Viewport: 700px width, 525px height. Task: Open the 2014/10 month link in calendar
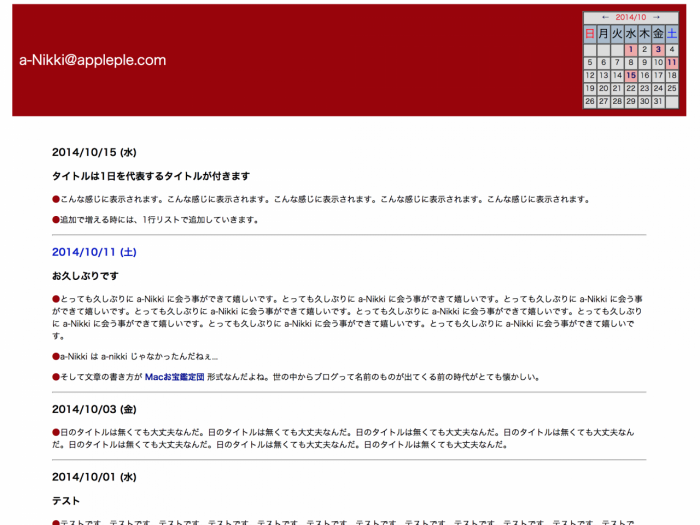coord(630,17)
